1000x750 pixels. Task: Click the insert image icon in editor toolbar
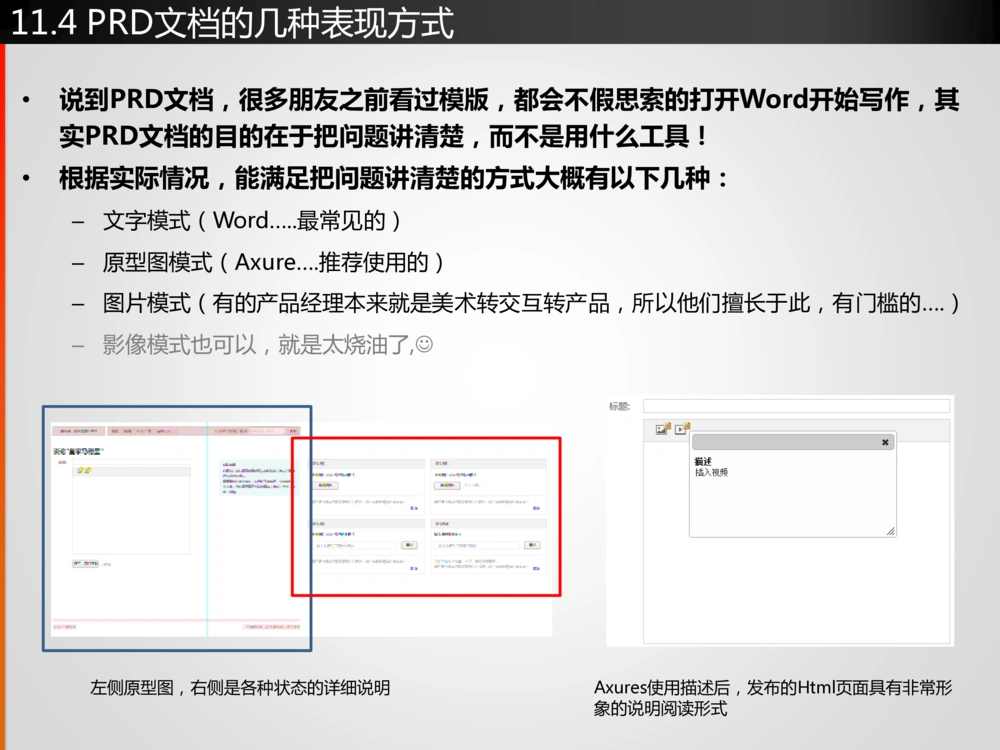pyautogui.click(x=661, y=429)
